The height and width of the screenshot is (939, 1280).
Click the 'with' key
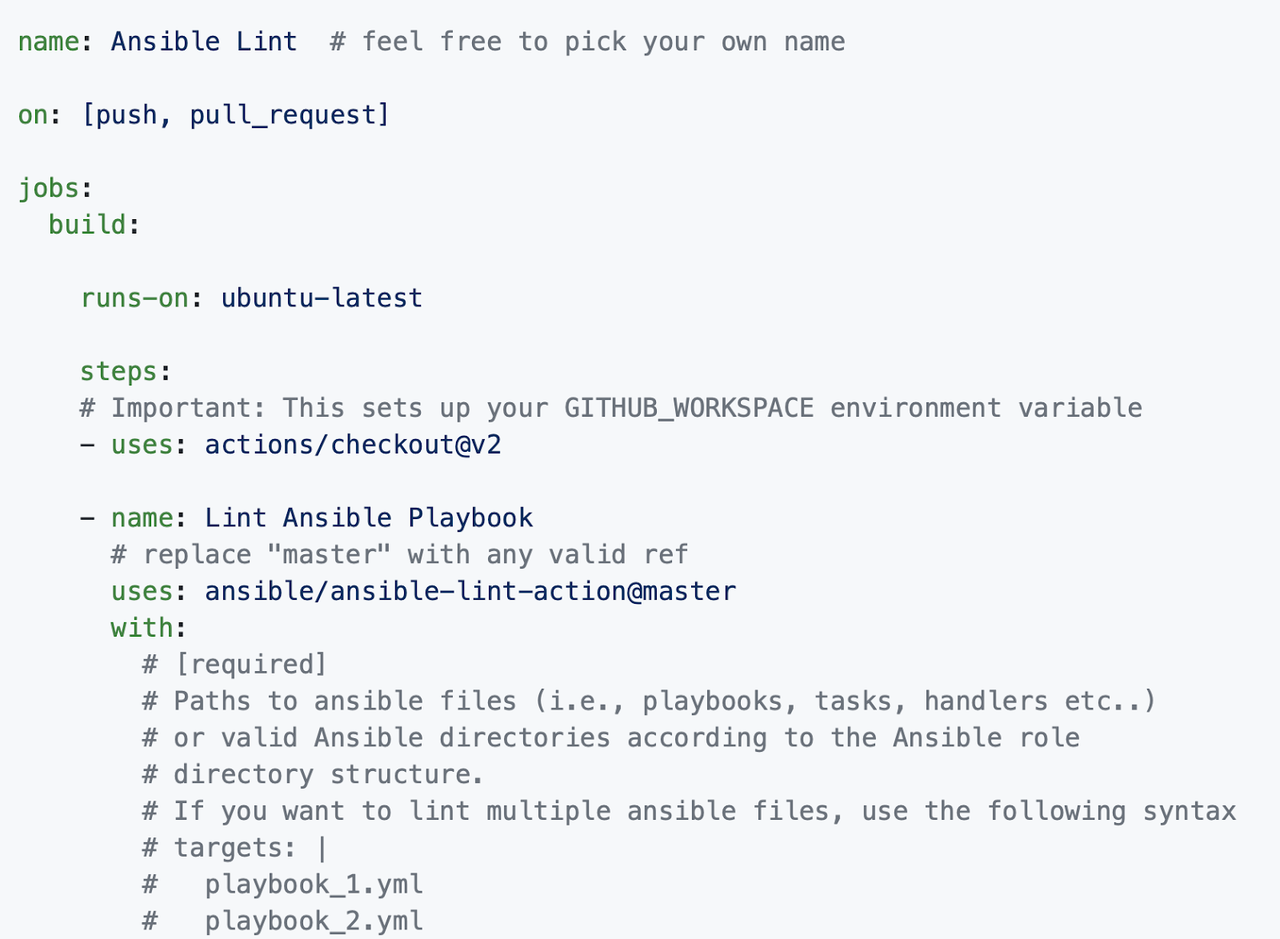pyautogui.click(x=142, y=628)
